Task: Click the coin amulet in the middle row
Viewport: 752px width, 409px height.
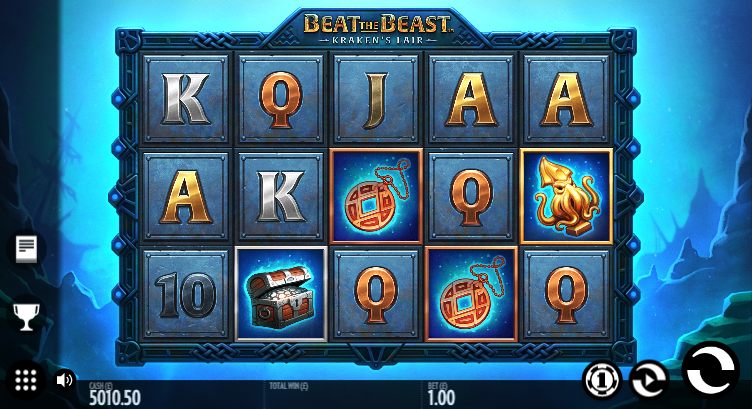Action: (376, 196)
